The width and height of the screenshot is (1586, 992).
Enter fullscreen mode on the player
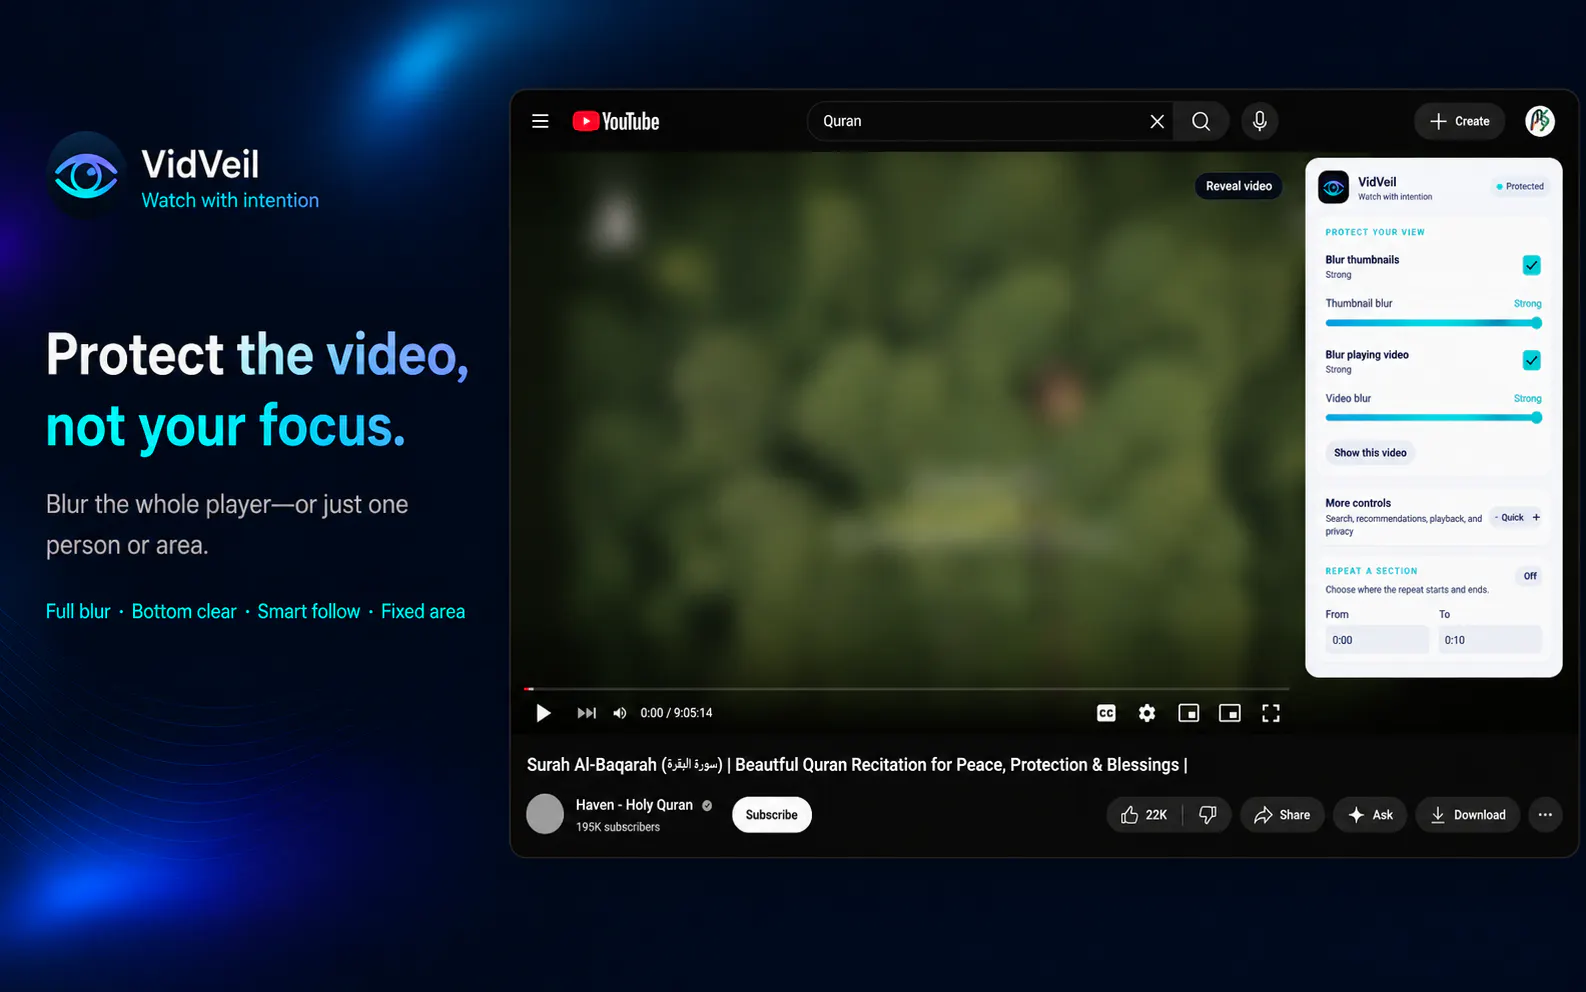1271,713
